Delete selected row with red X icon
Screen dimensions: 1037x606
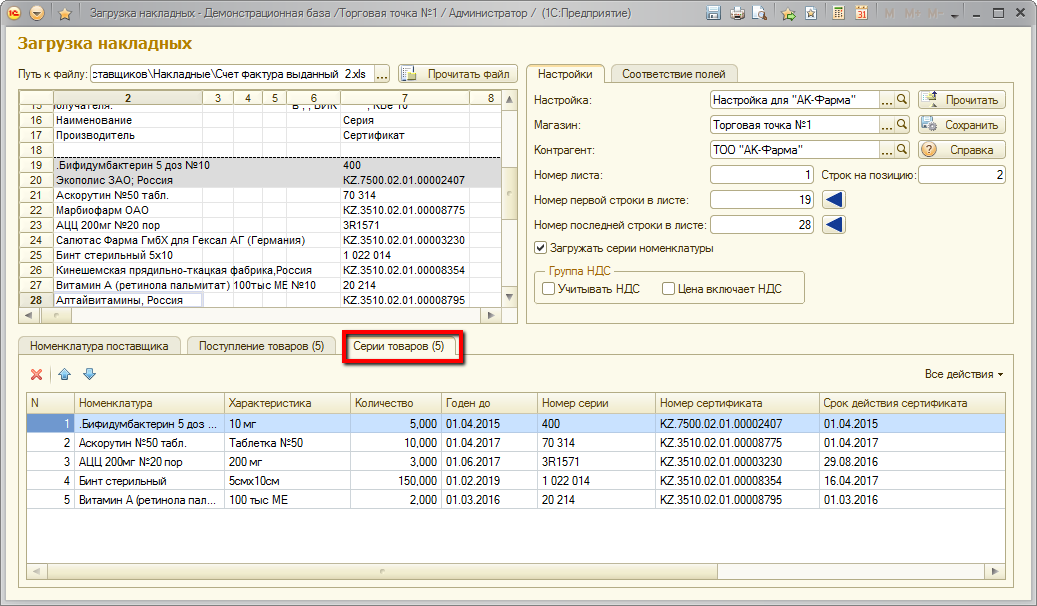(x=37, y=374)
